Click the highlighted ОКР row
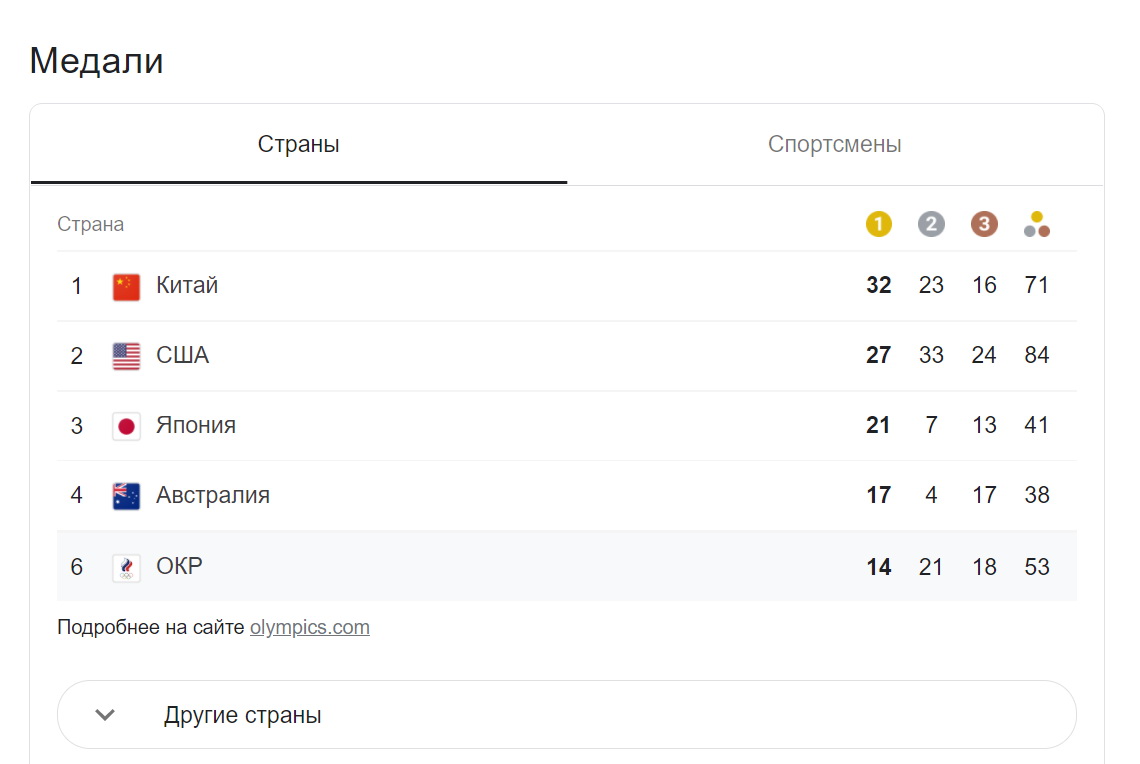Image resolution: width=1140 pixels, height=764 pixels. 566,566
